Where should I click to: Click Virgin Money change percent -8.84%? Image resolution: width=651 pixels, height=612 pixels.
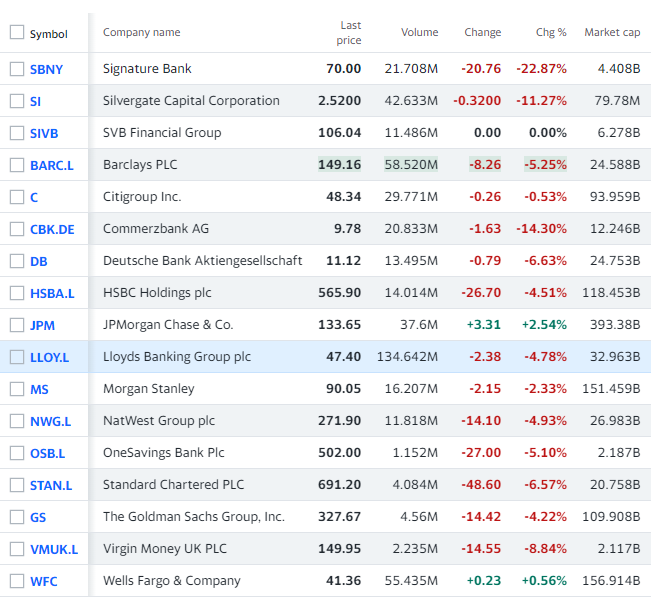coord(545,548)
